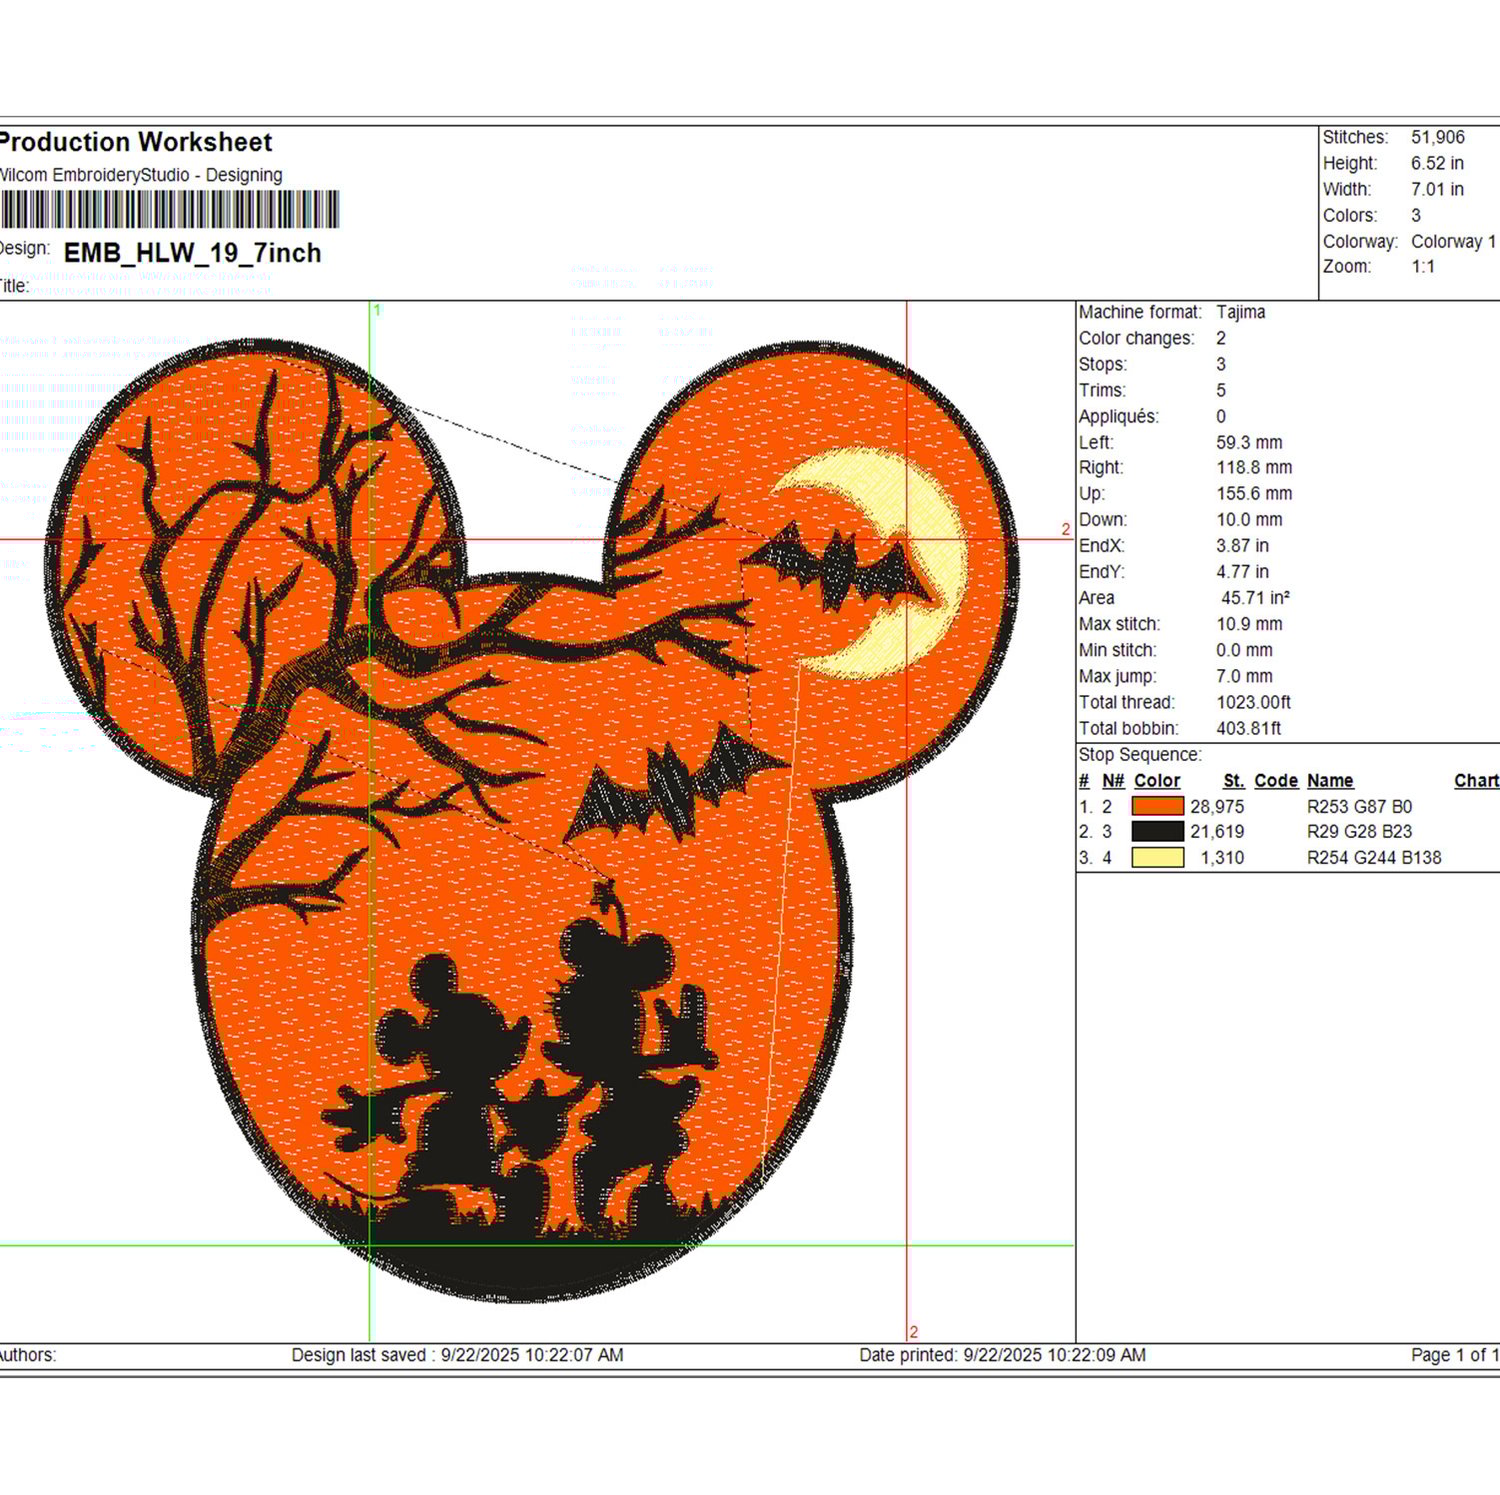Viewport: 1500px width, 1495px height.
Task: Click the stitch count "28,975"
Action: [x=1217, y=806]
